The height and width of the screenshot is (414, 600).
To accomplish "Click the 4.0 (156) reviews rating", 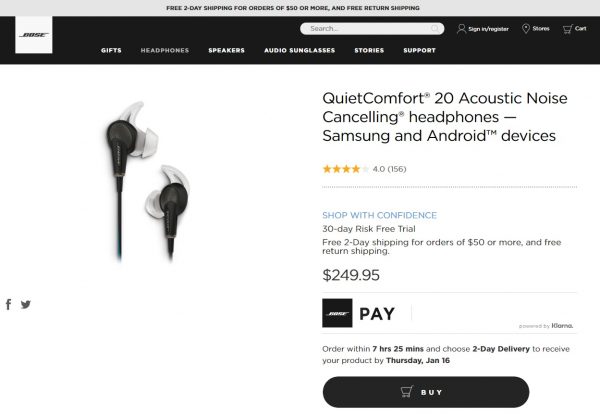I will coord(364,169).
